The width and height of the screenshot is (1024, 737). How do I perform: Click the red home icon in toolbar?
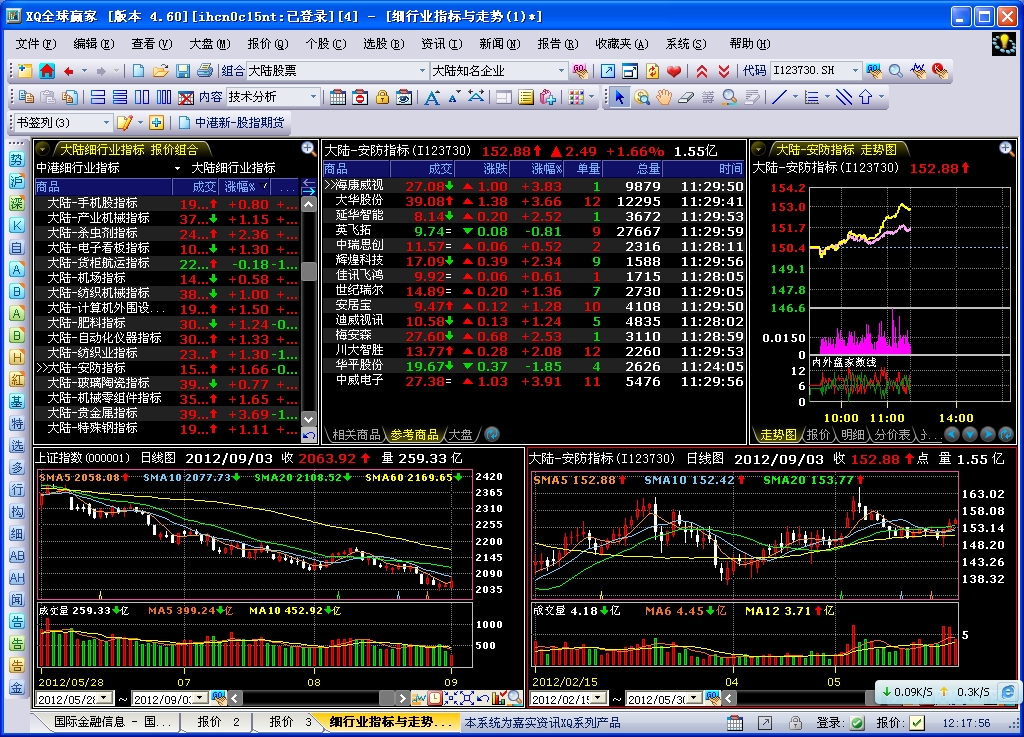47,71
